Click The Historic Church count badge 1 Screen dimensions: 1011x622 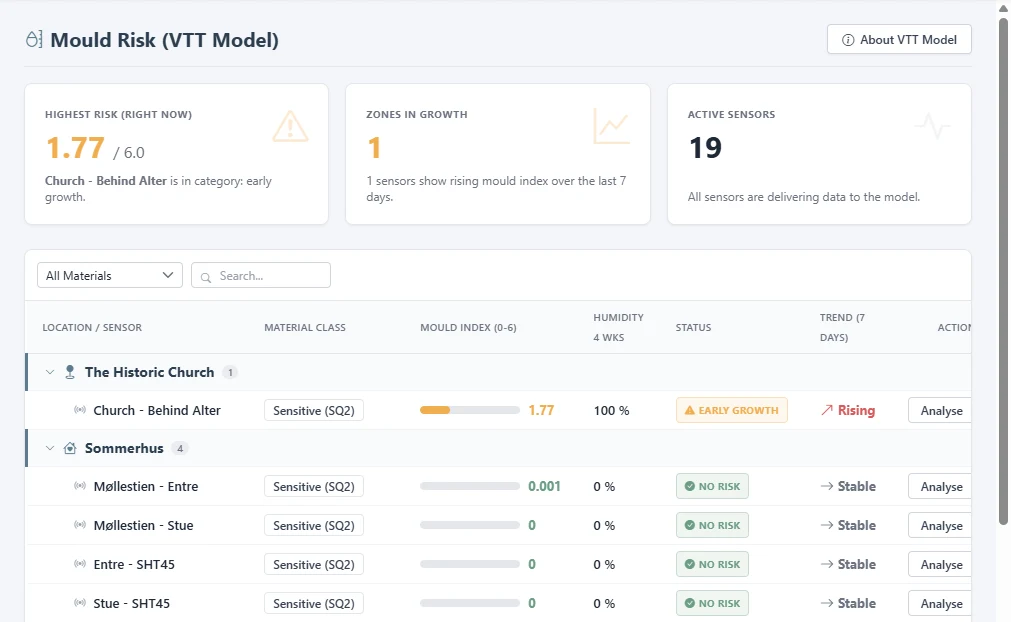[230, 372]
